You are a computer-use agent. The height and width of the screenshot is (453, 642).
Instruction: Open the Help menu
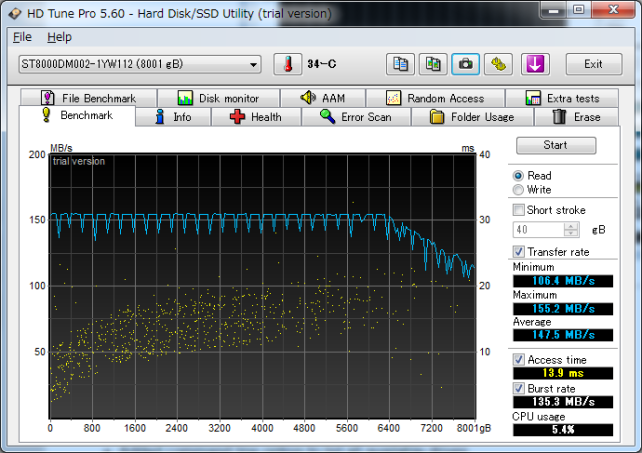59,37
